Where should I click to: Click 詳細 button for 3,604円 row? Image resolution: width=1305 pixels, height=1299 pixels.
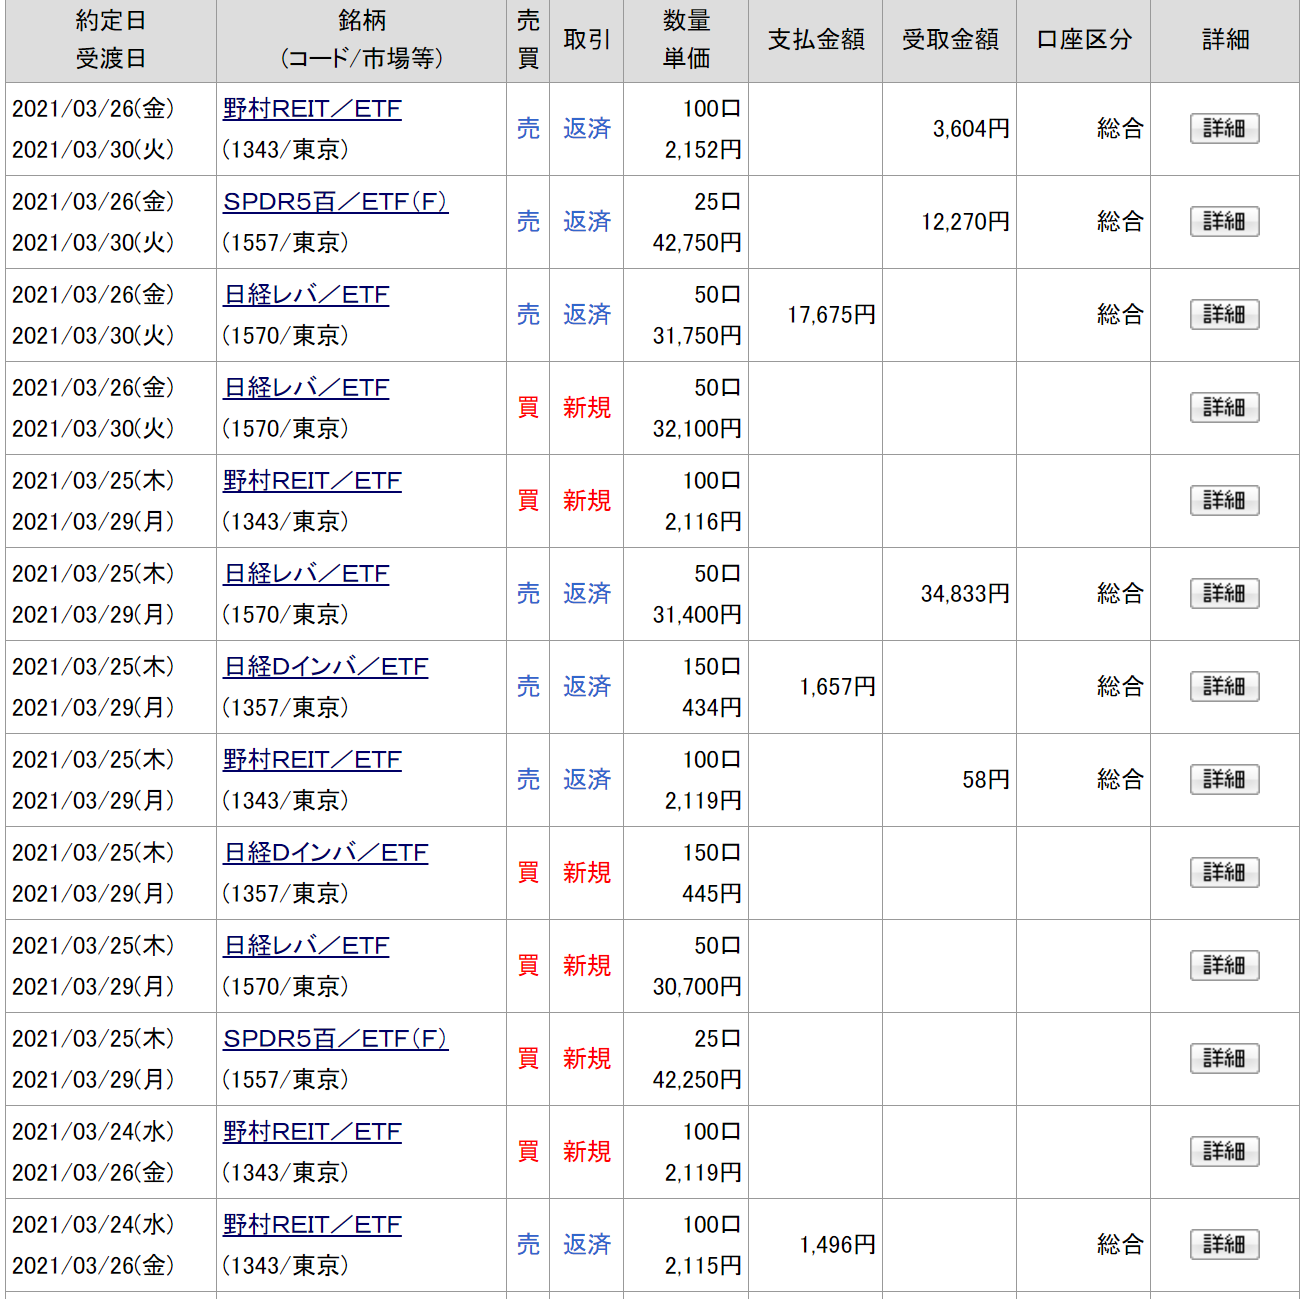[1224, 129]
